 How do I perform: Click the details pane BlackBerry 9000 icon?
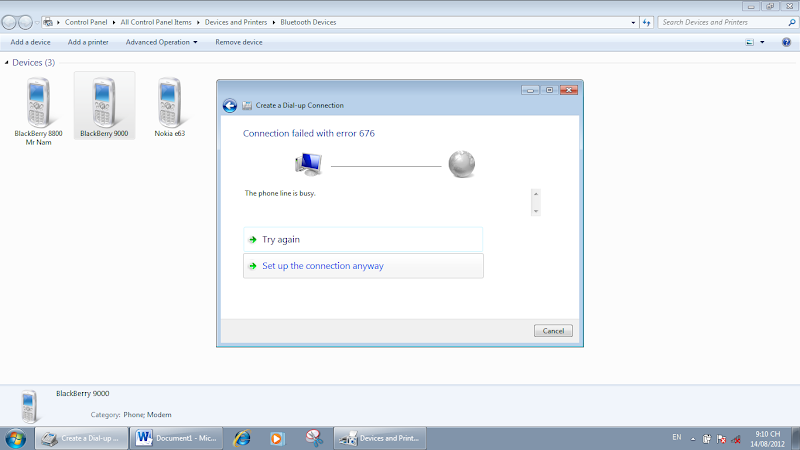29,407
